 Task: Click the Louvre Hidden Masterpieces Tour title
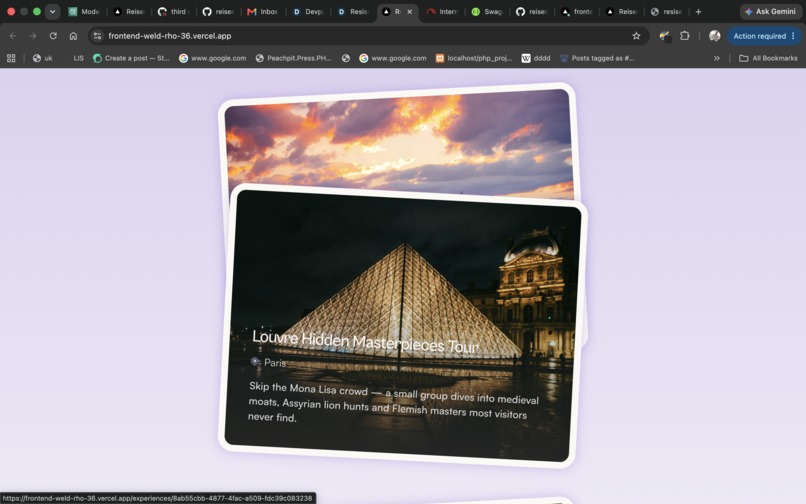[365, 342]
